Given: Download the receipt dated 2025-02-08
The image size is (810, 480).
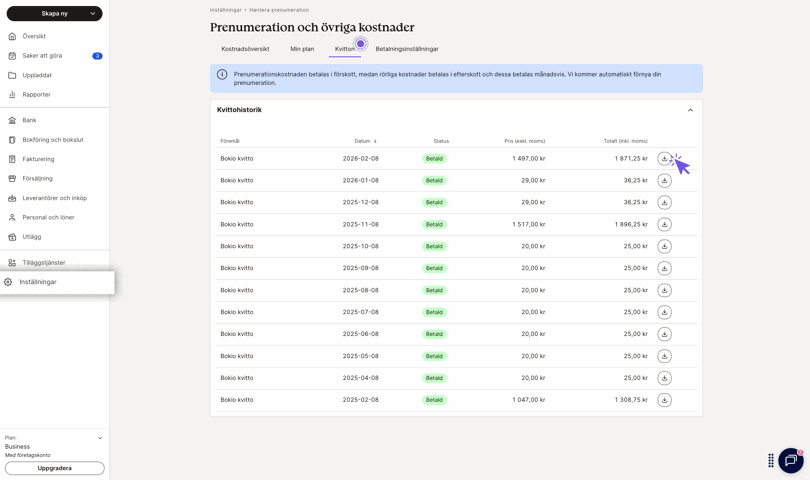Looking at the screenshot, I should coord(664,400).
